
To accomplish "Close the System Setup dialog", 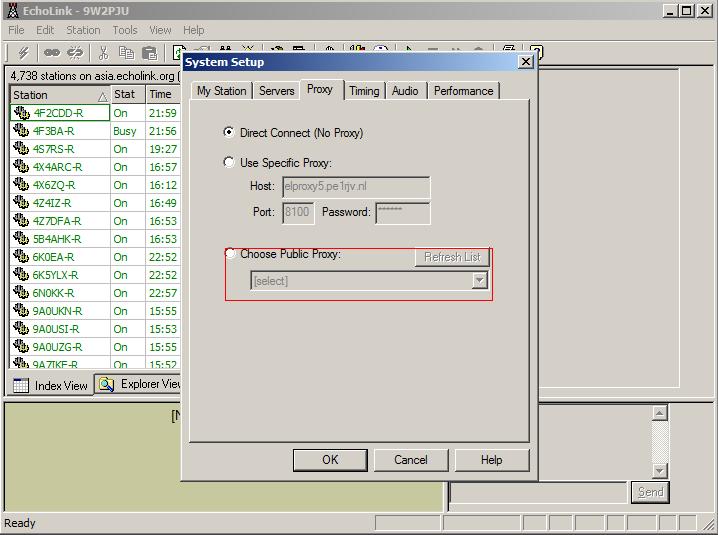I will (526, 62).
